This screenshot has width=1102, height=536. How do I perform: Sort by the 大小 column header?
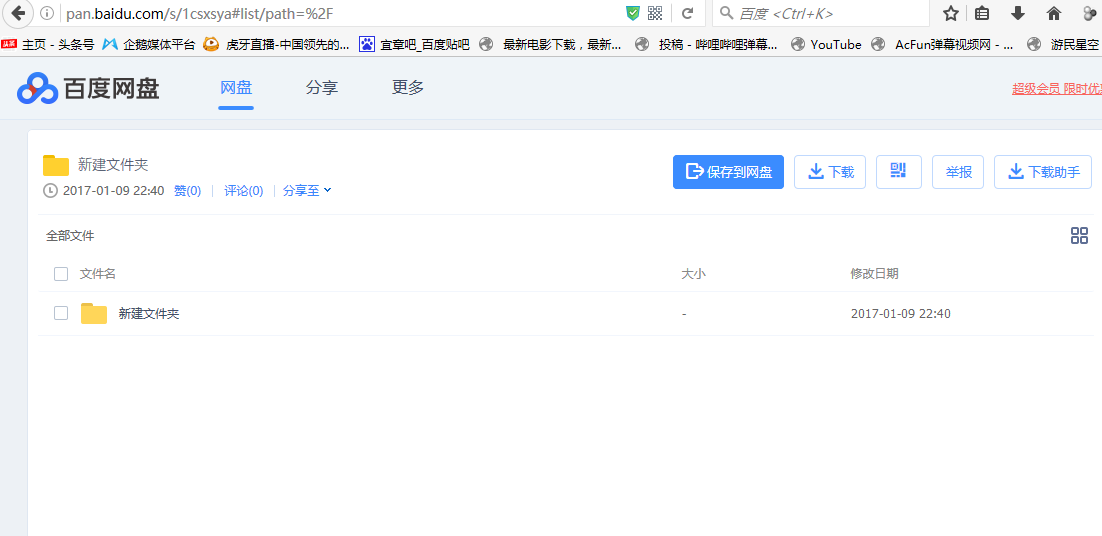(694, 274)
